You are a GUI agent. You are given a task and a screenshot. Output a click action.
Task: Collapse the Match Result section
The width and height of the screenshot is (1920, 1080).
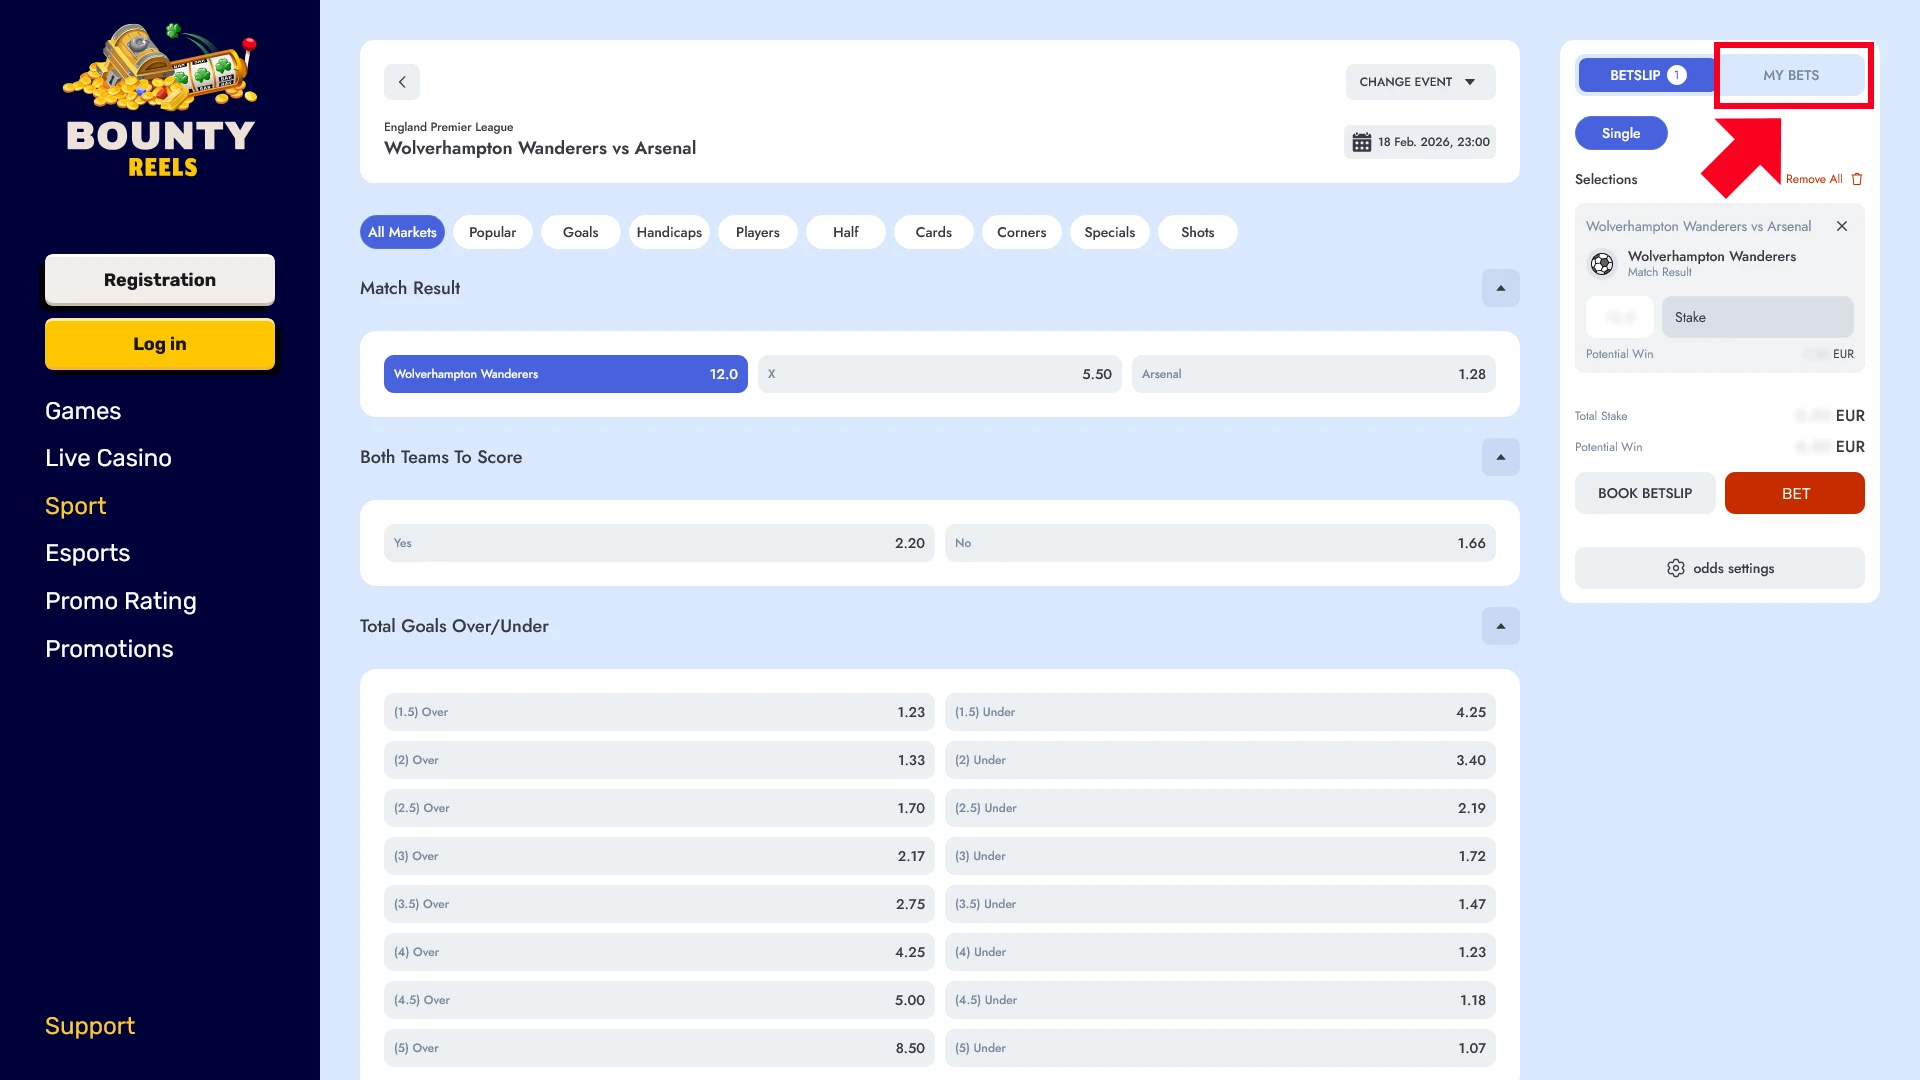click(x=1500, y=288)
